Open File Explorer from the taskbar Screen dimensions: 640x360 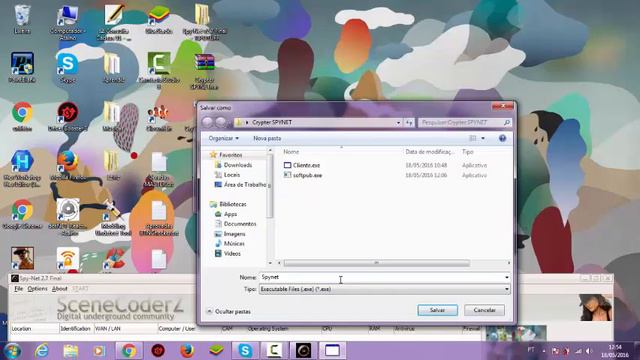(x=70, y=351)
